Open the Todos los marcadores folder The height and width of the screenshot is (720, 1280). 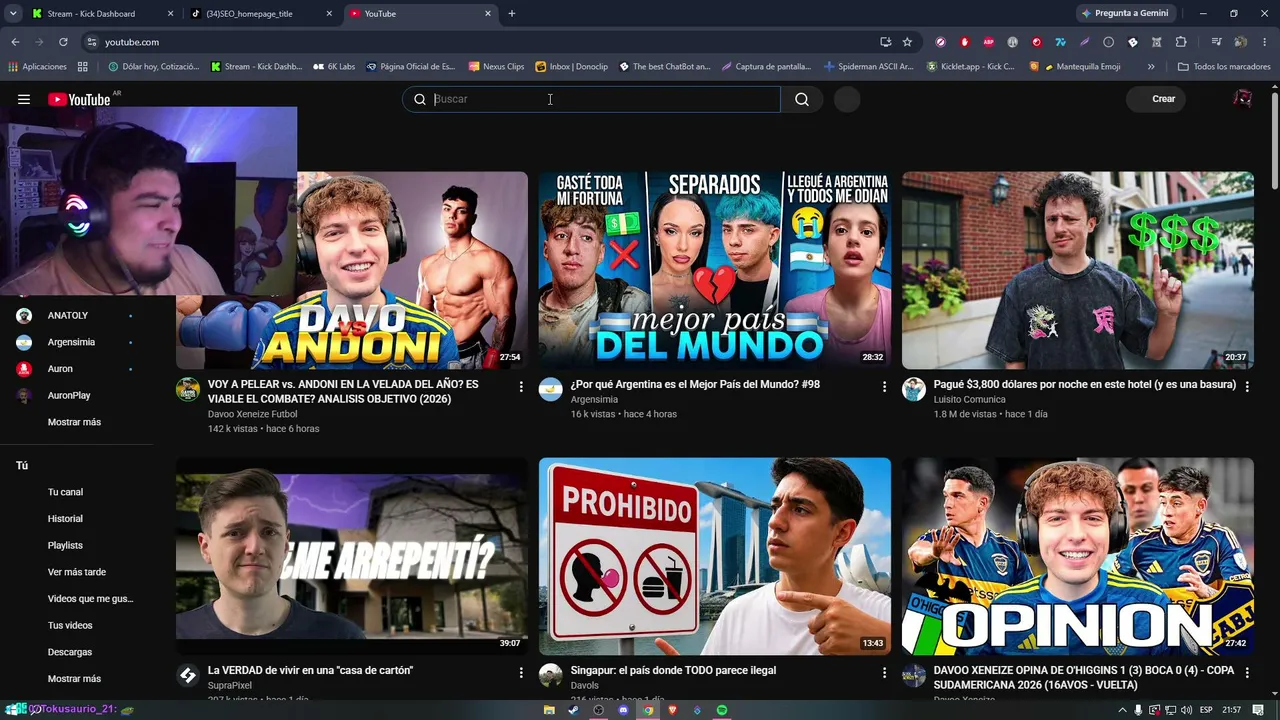click(1224, 67)
